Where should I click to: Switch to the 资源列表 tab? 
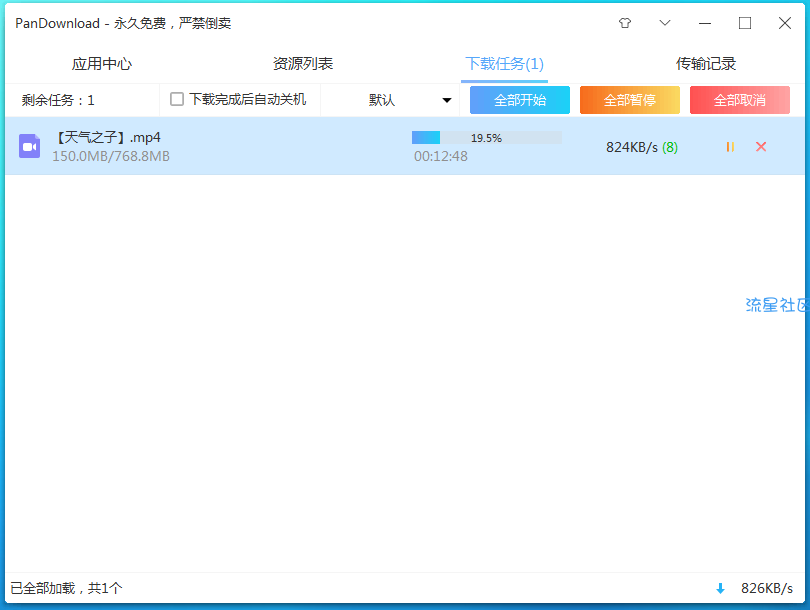coord(303,64)
